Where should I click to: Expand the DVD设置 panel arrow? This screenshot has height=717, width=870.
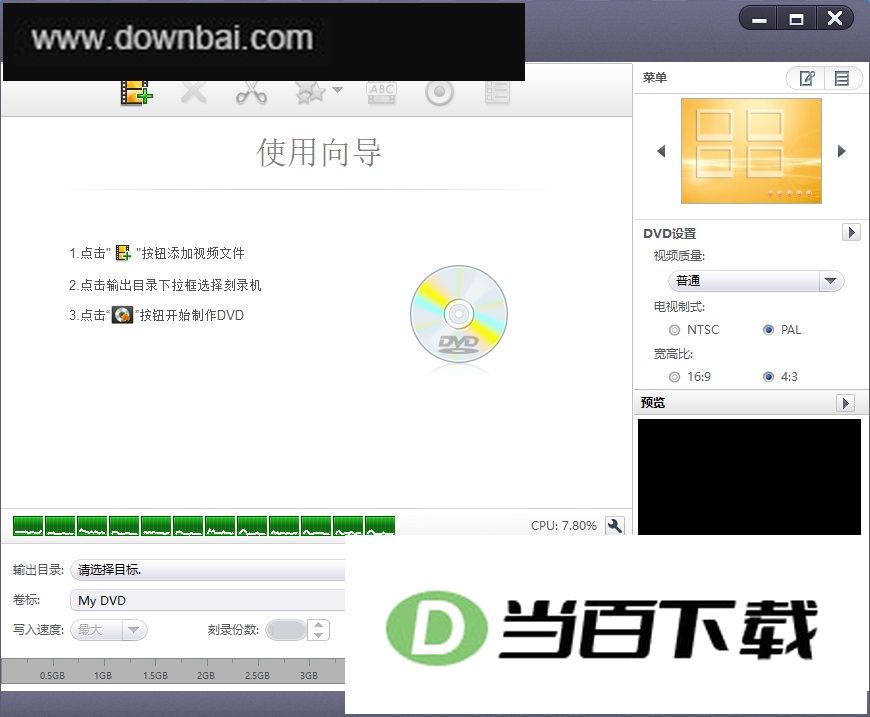coord(851,232)
